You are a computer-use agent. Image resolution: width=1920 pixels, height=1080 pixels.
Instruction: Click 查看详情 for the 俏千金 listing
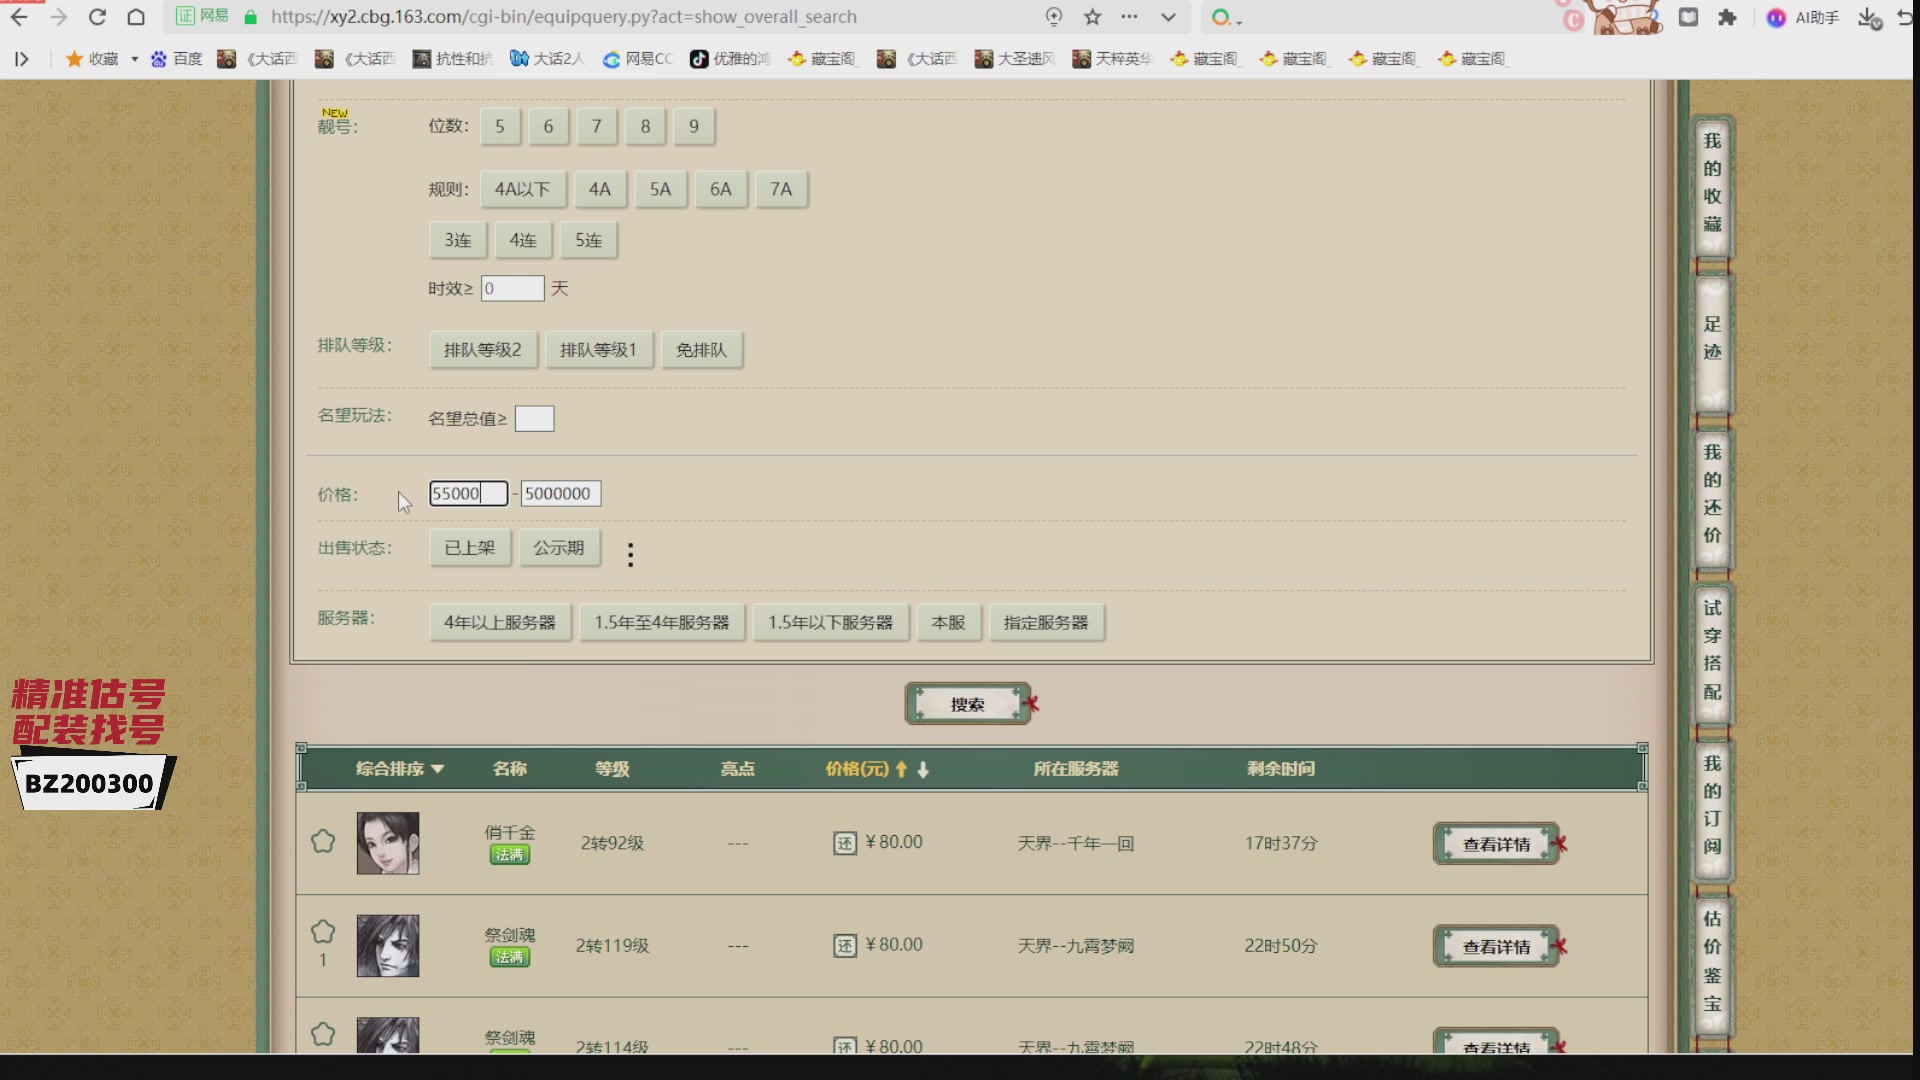click(1496, 844)
